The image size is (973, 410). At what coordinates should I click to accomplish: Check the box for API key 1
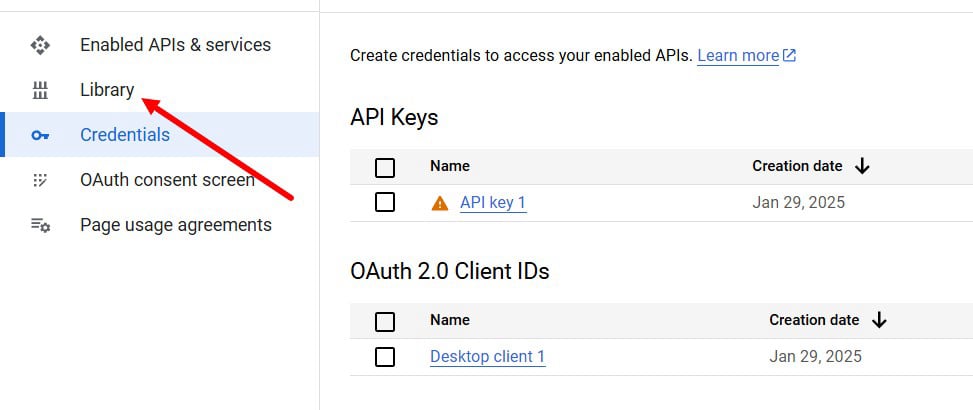click(385, 202)
